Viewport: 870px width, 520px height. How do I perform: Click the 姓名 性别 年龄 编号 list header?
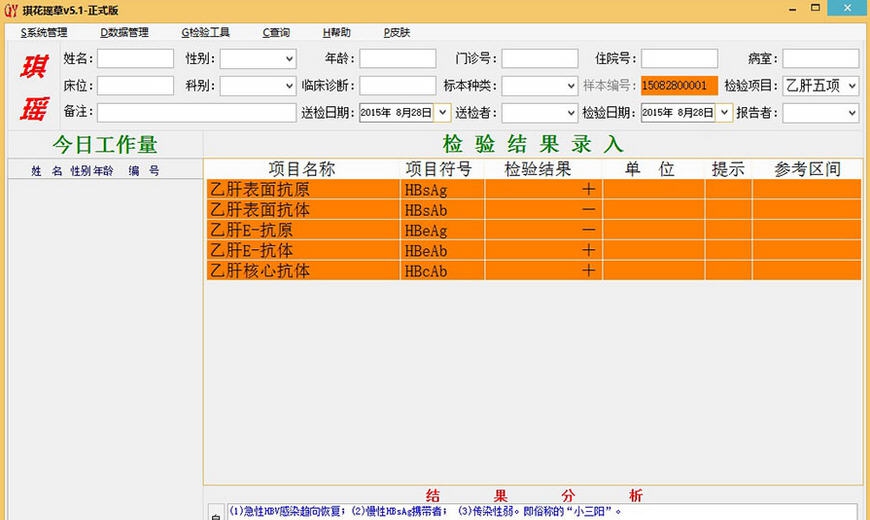point(105,171)
